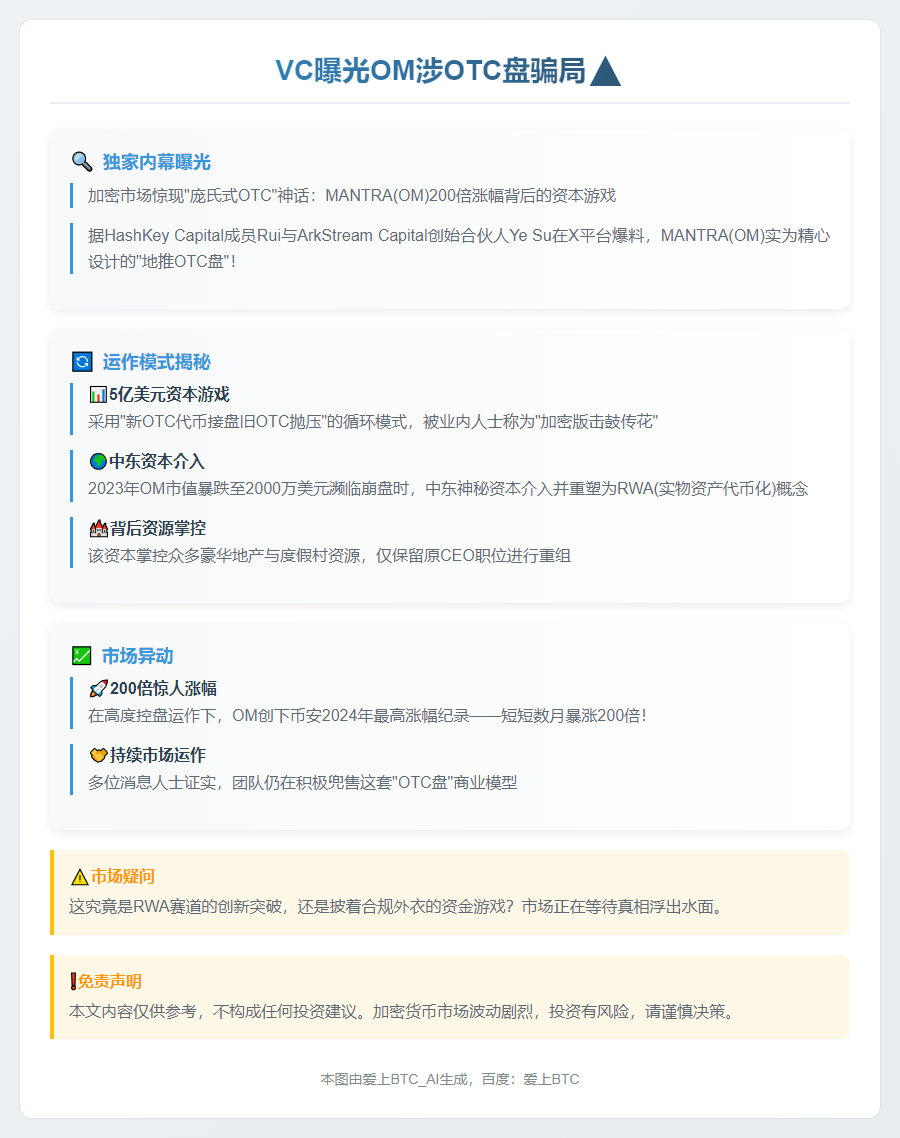Click the question about RWA赛道的创新突破
900x1138 pixels.
396,907
